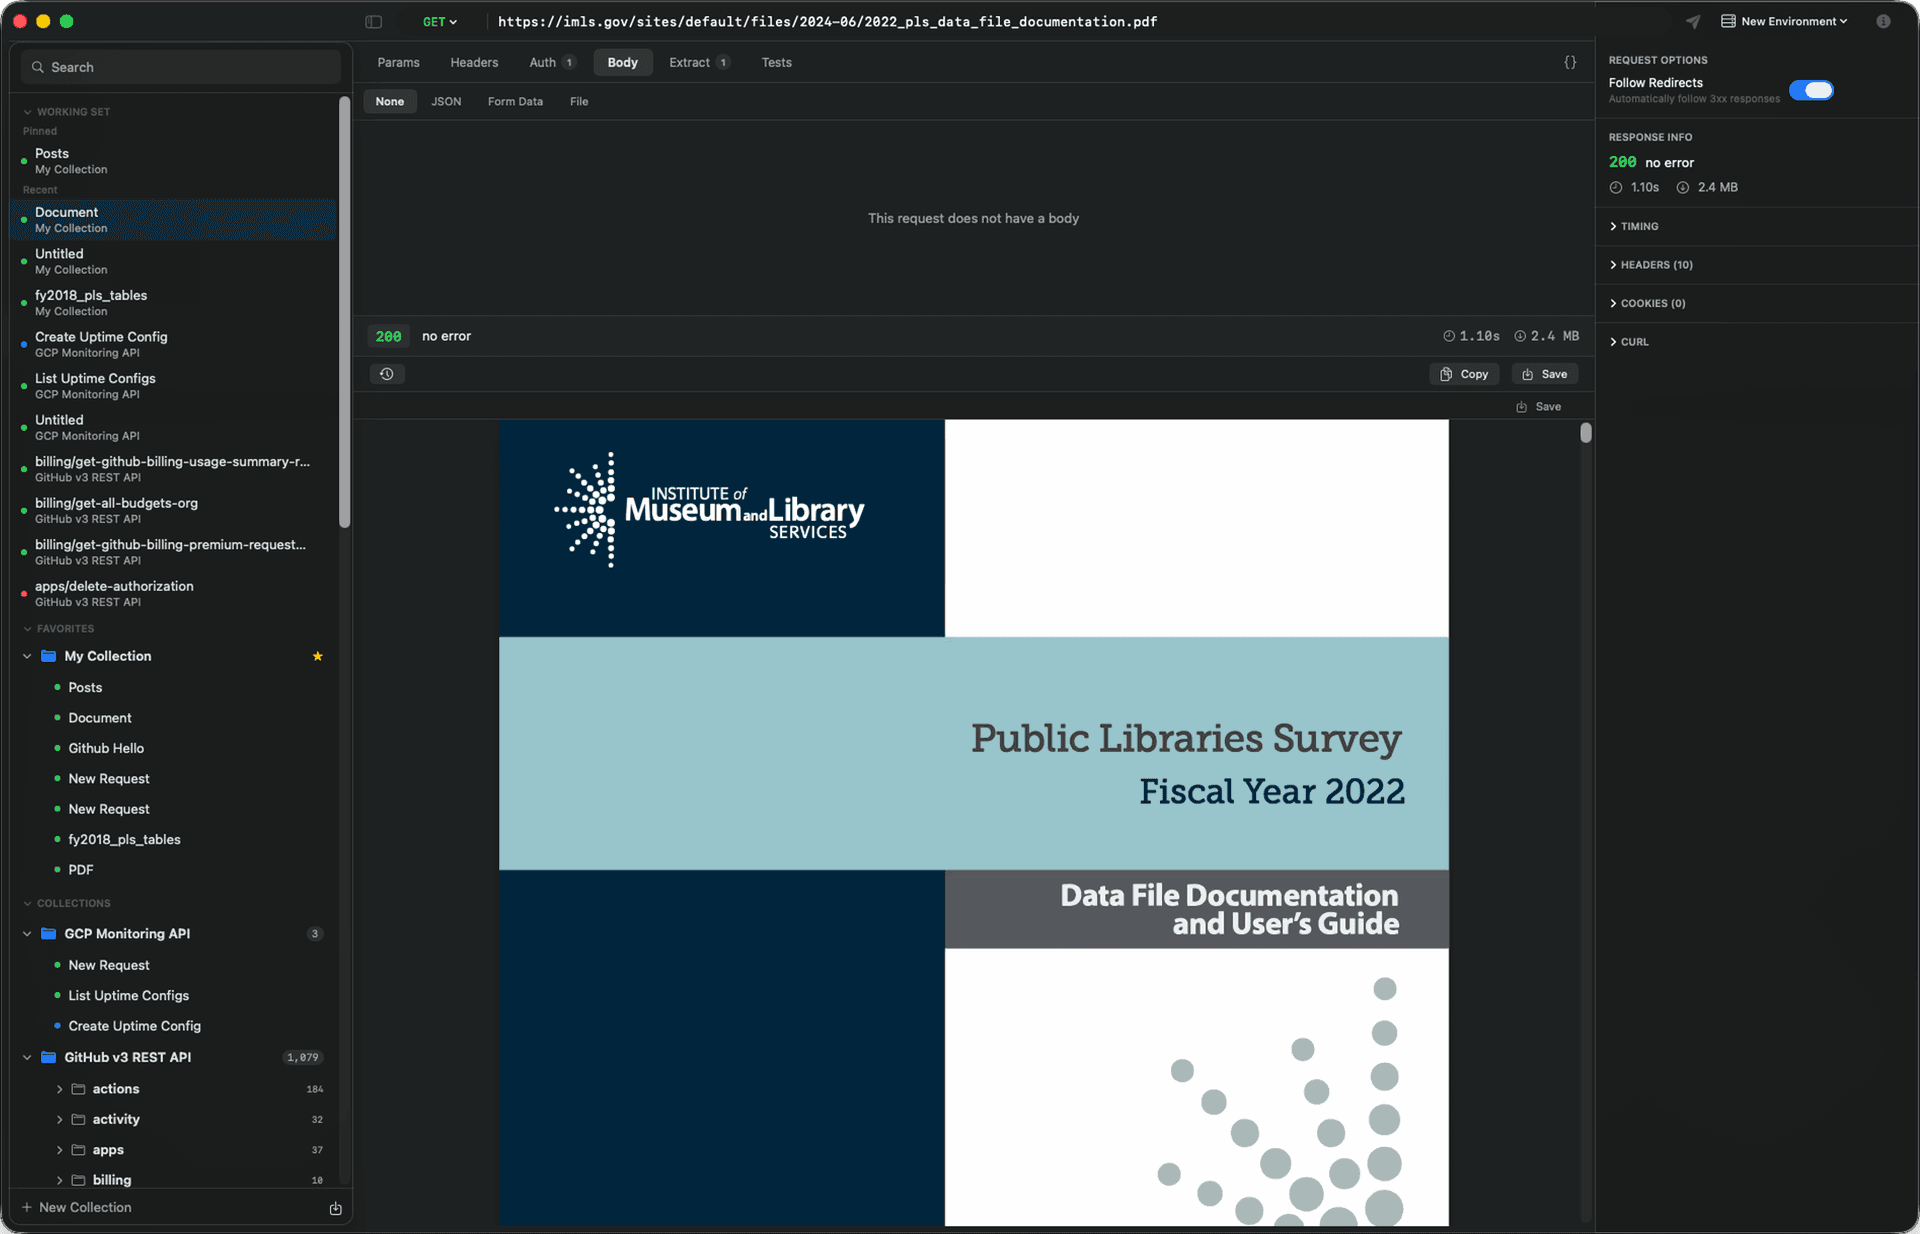Open the GET method dropdown

tap(439, 21)
